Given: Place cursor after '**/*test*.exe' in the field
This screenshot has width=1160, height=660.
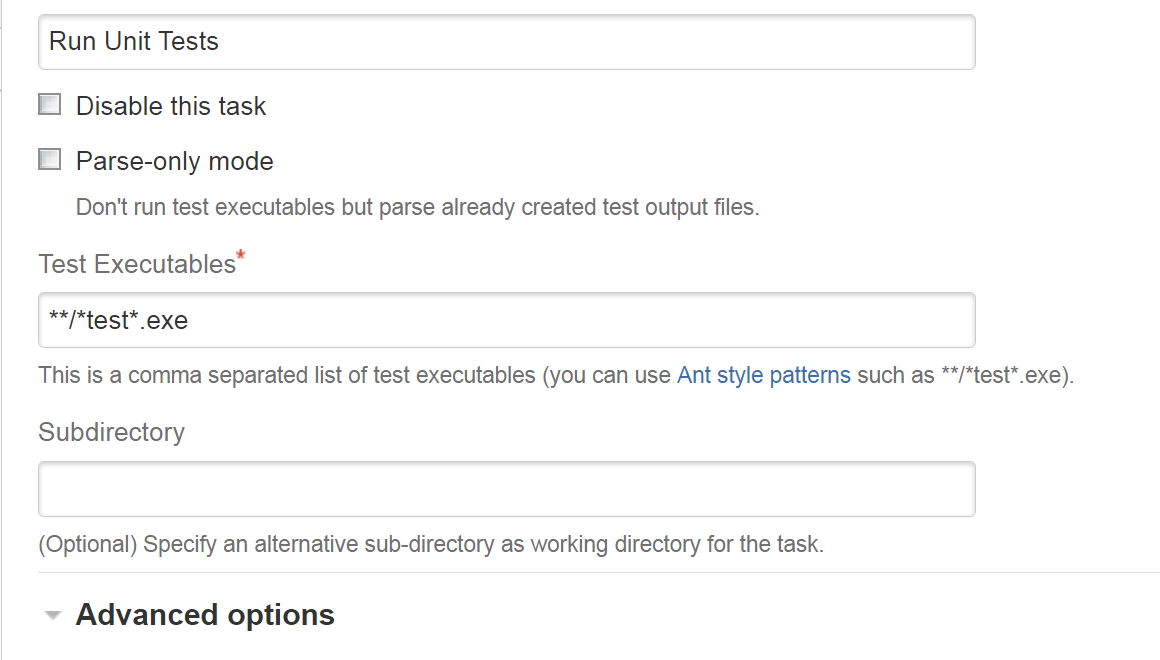Looking at the screenshot, I should [x=190, y=320].
